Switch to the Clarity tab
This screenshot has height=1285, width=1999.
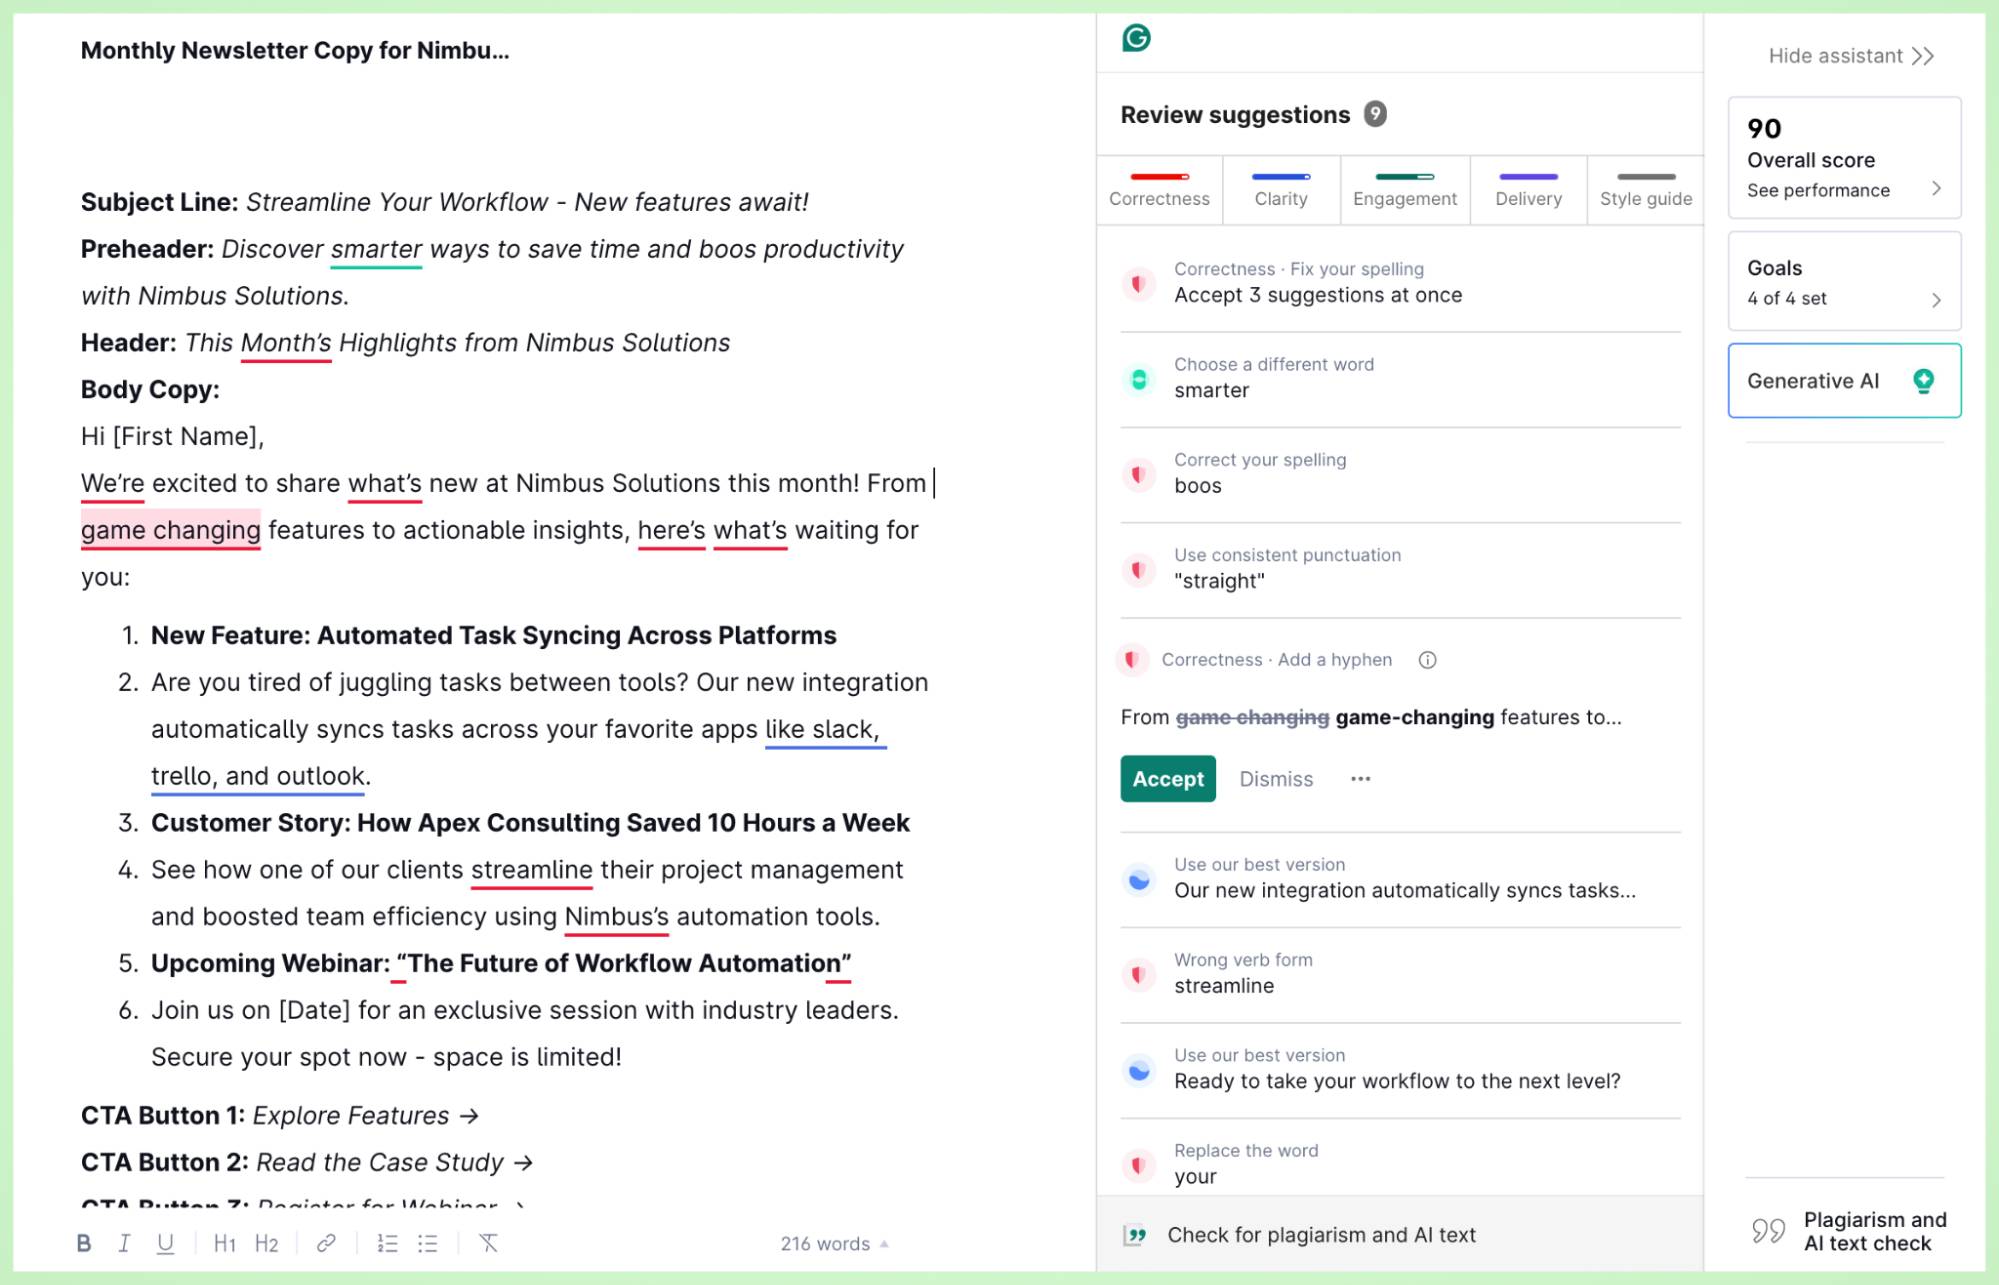pyautogui.click(x=1281, y=190)
